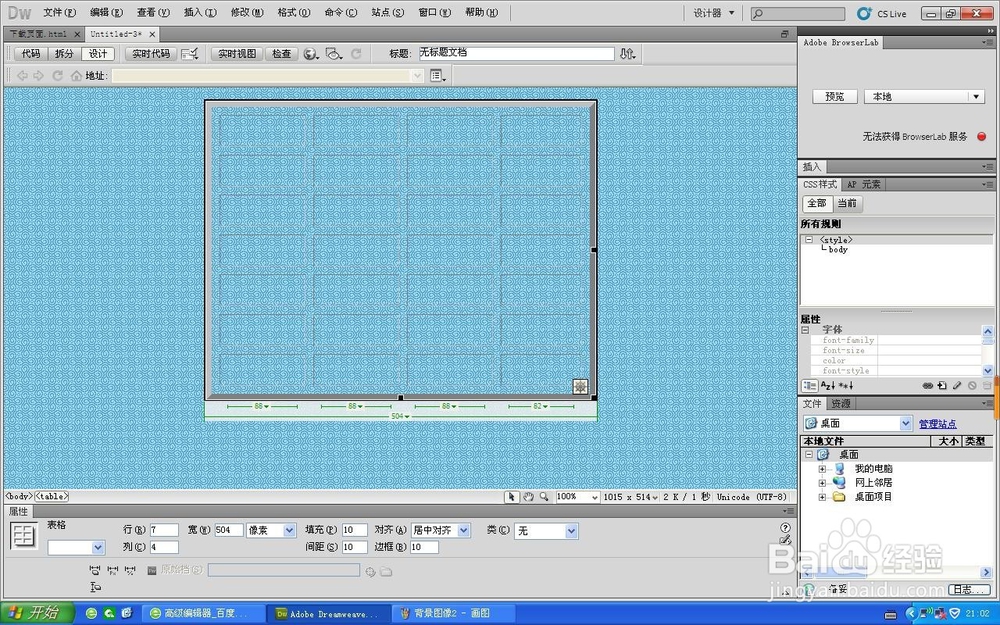The width and height of the screenshot is (1000, 625).
Task: Collapse the style node in CSS rules
Action: pos(809,240)
